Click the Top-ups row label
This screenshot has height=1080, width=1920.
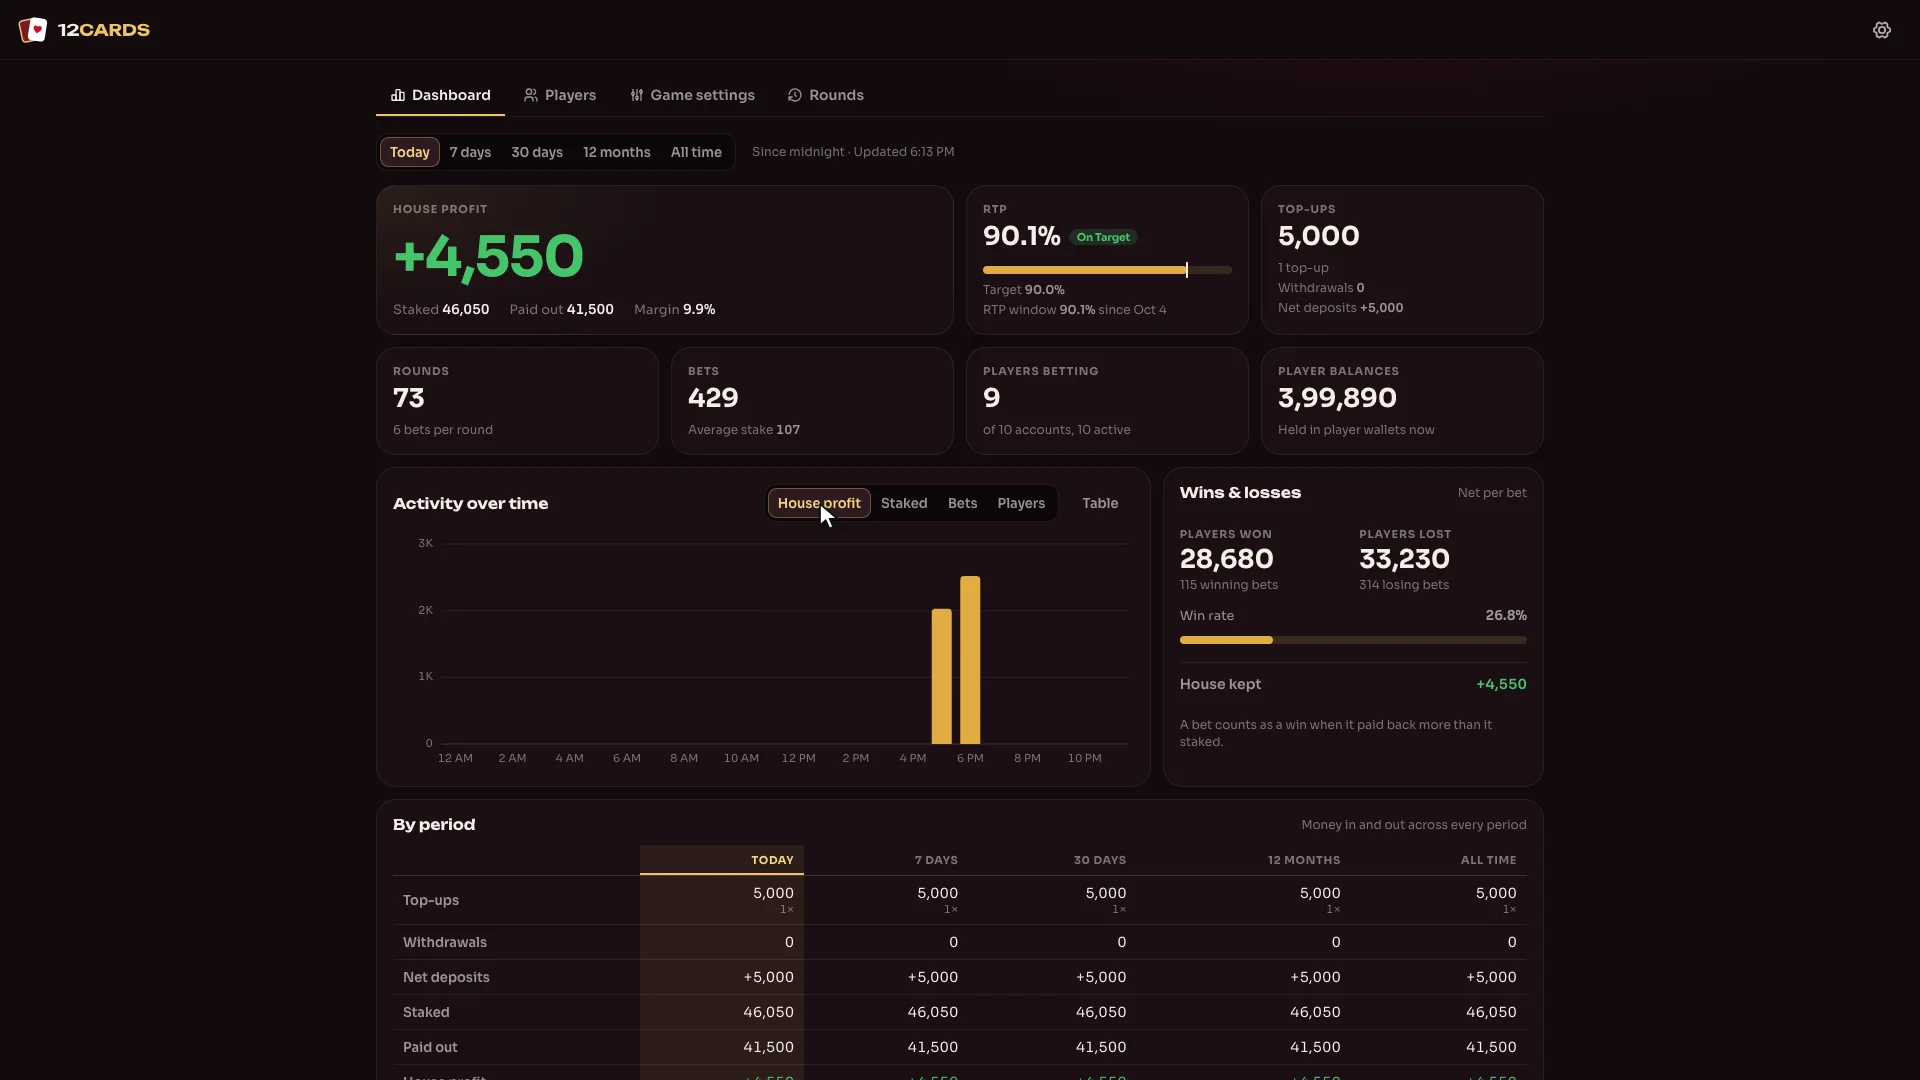pyautogui.click(x=431, y=900)
